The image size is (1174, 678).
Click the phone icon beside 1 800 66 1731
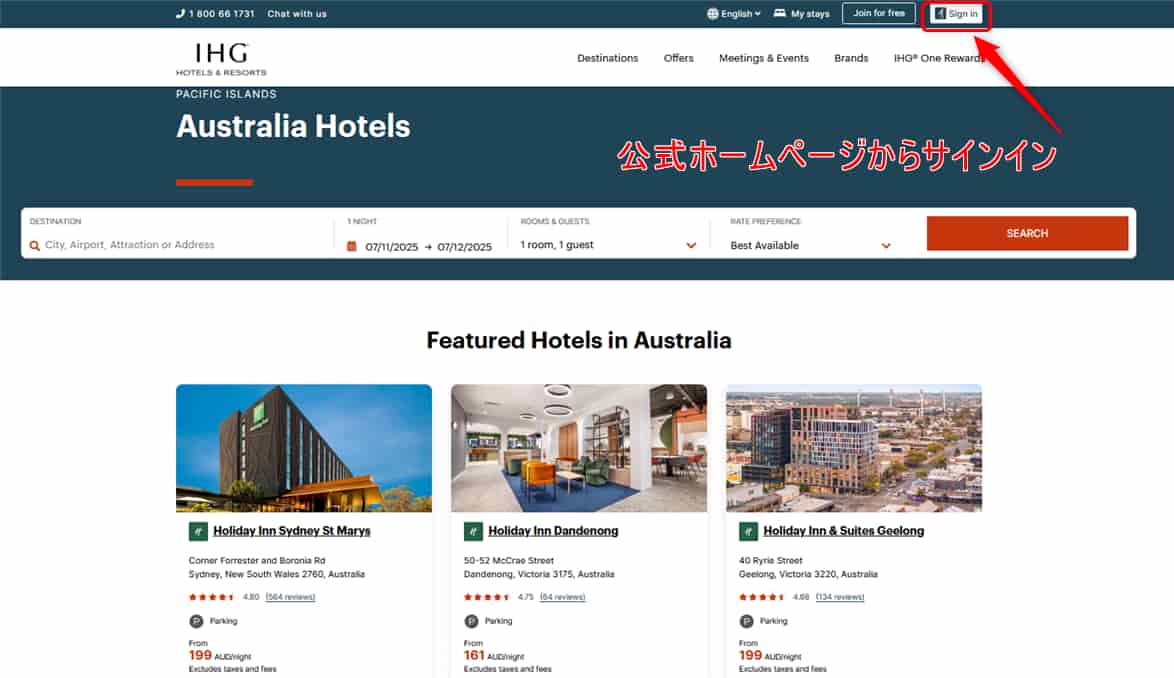pyautogui.click(x=180, y=13)
